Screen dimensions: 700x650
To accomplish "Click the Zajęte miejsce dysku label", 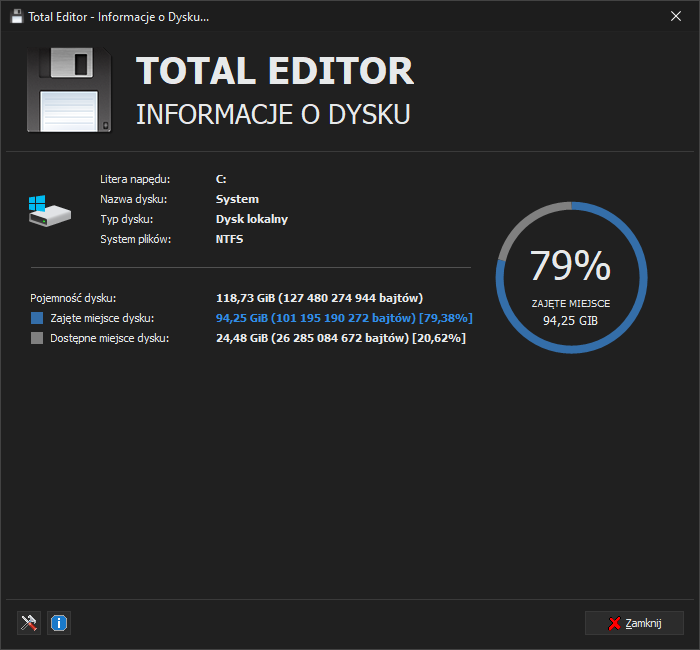I will click(102, 318).
